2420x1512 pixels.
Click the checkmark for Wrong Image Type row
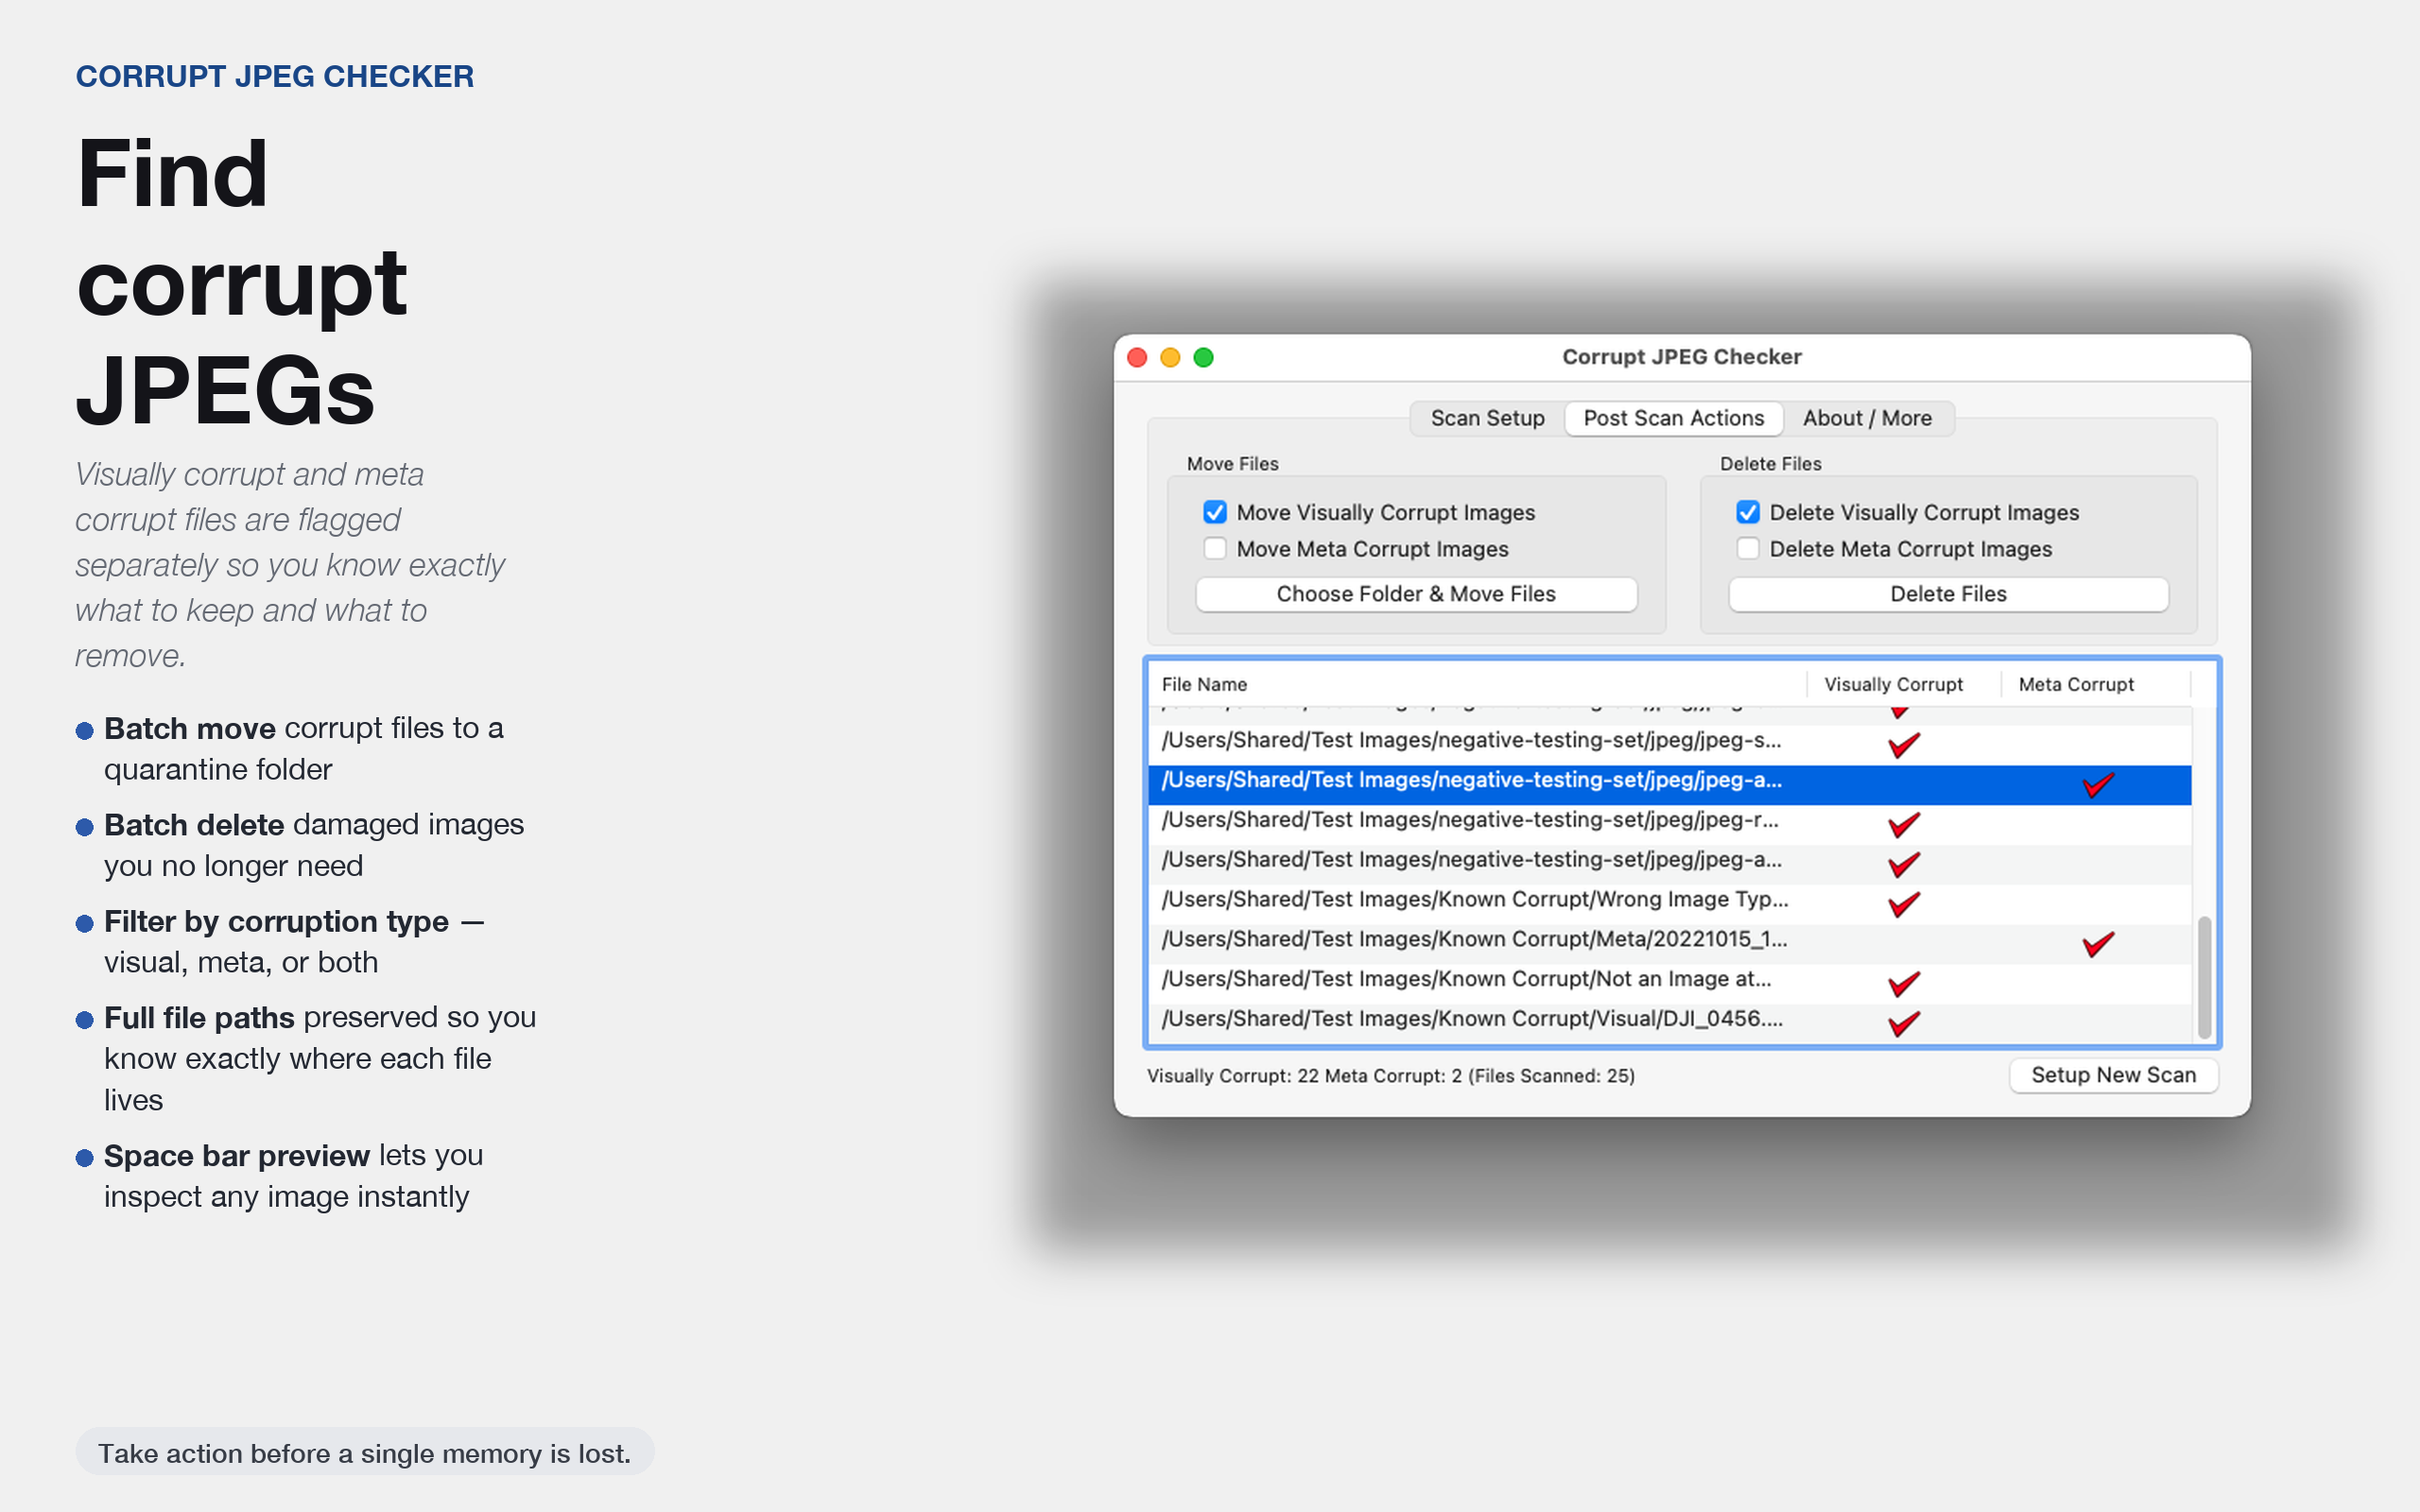pos(1903,904)
